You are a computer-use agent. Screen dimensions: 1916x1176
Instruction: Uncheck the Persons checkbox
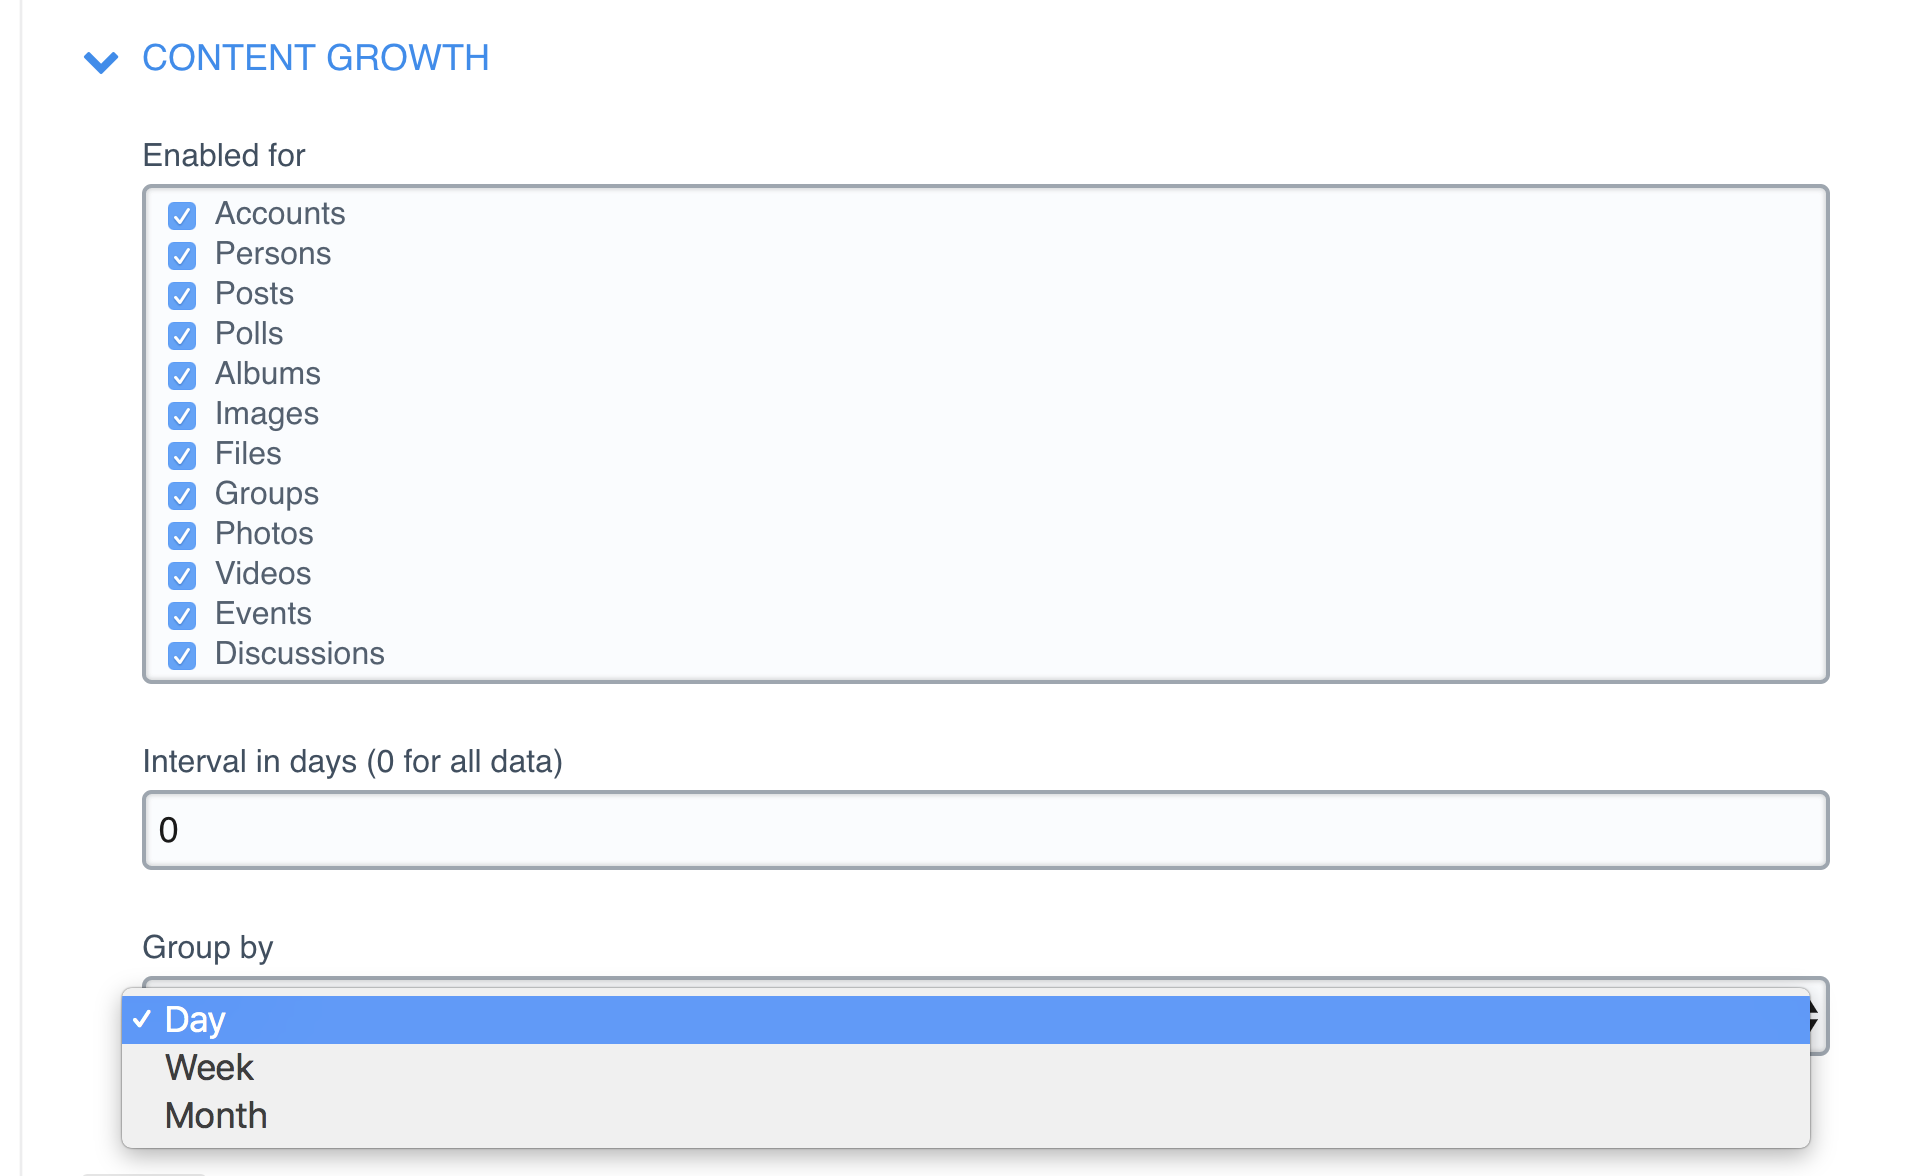click(x=182, y=255)
